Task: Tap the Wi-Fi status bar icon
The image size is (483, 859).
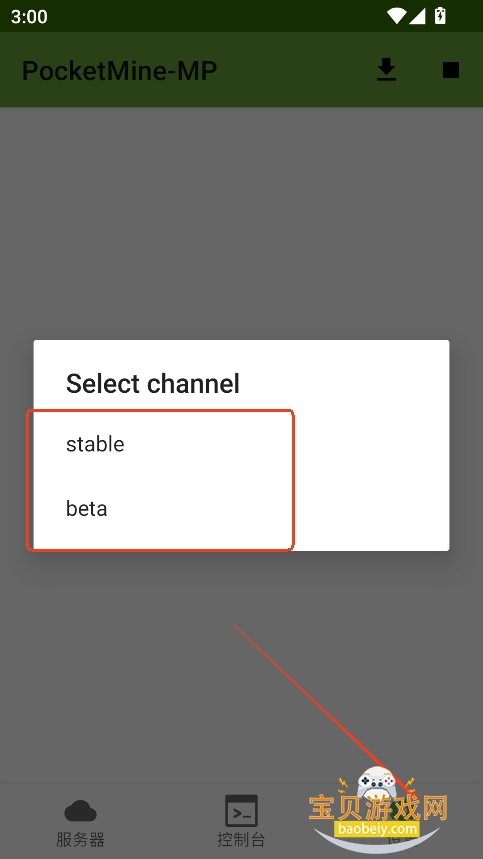Action: 396,16
